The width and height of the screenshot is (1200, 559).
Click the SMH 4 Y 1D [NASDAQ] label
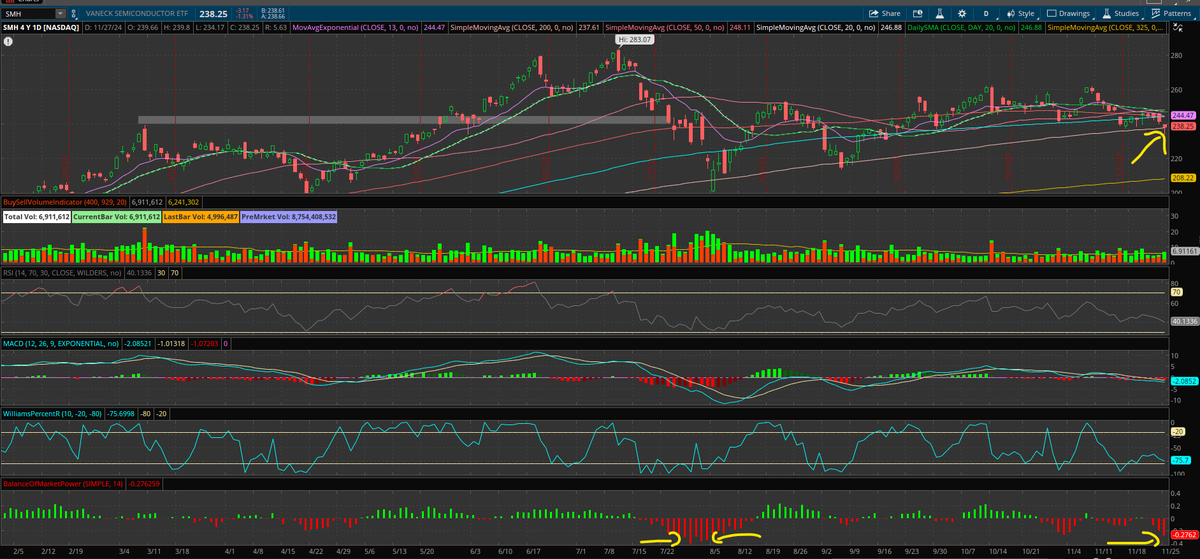[x=42, y=30]
